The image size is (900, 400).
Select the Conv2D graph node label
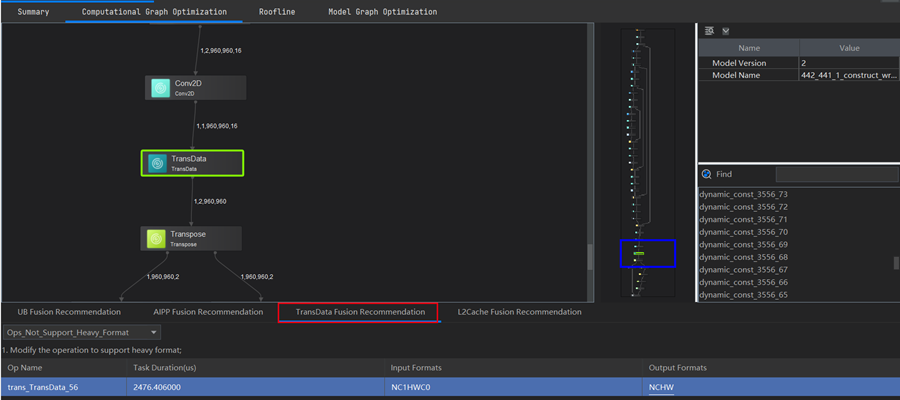click(188, 83)
